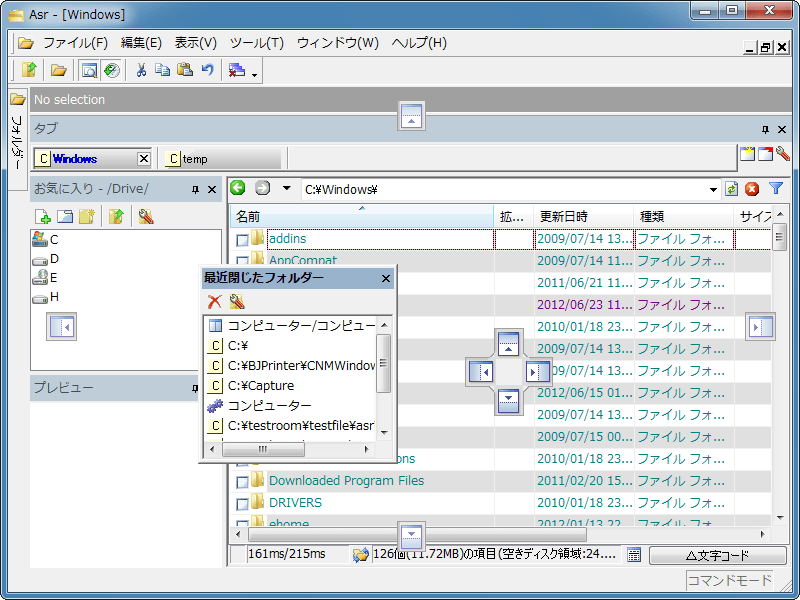The image size is (800, 600).
Task: Open the blue funnel Filter icon
Action: pos(775,189)
